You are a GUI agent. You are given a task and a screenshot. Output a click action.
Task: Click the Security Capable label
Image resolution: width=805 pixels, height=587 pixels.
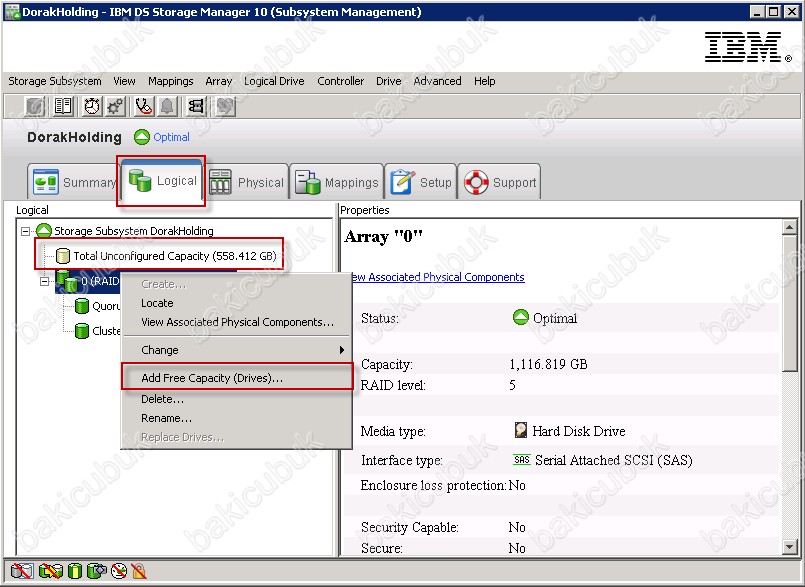tap(409, 527)
